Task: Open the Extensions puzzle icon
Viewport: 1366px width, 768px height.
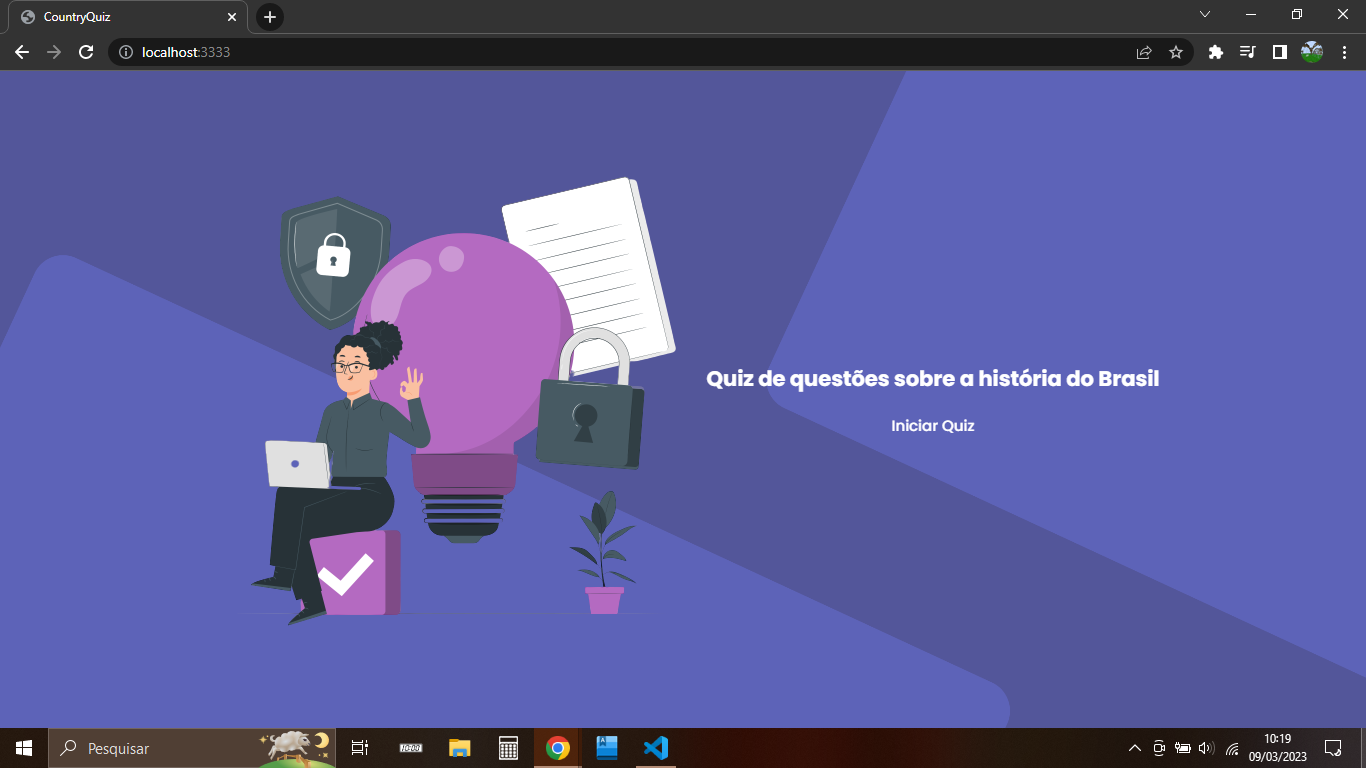Action: pos(1216,52)
